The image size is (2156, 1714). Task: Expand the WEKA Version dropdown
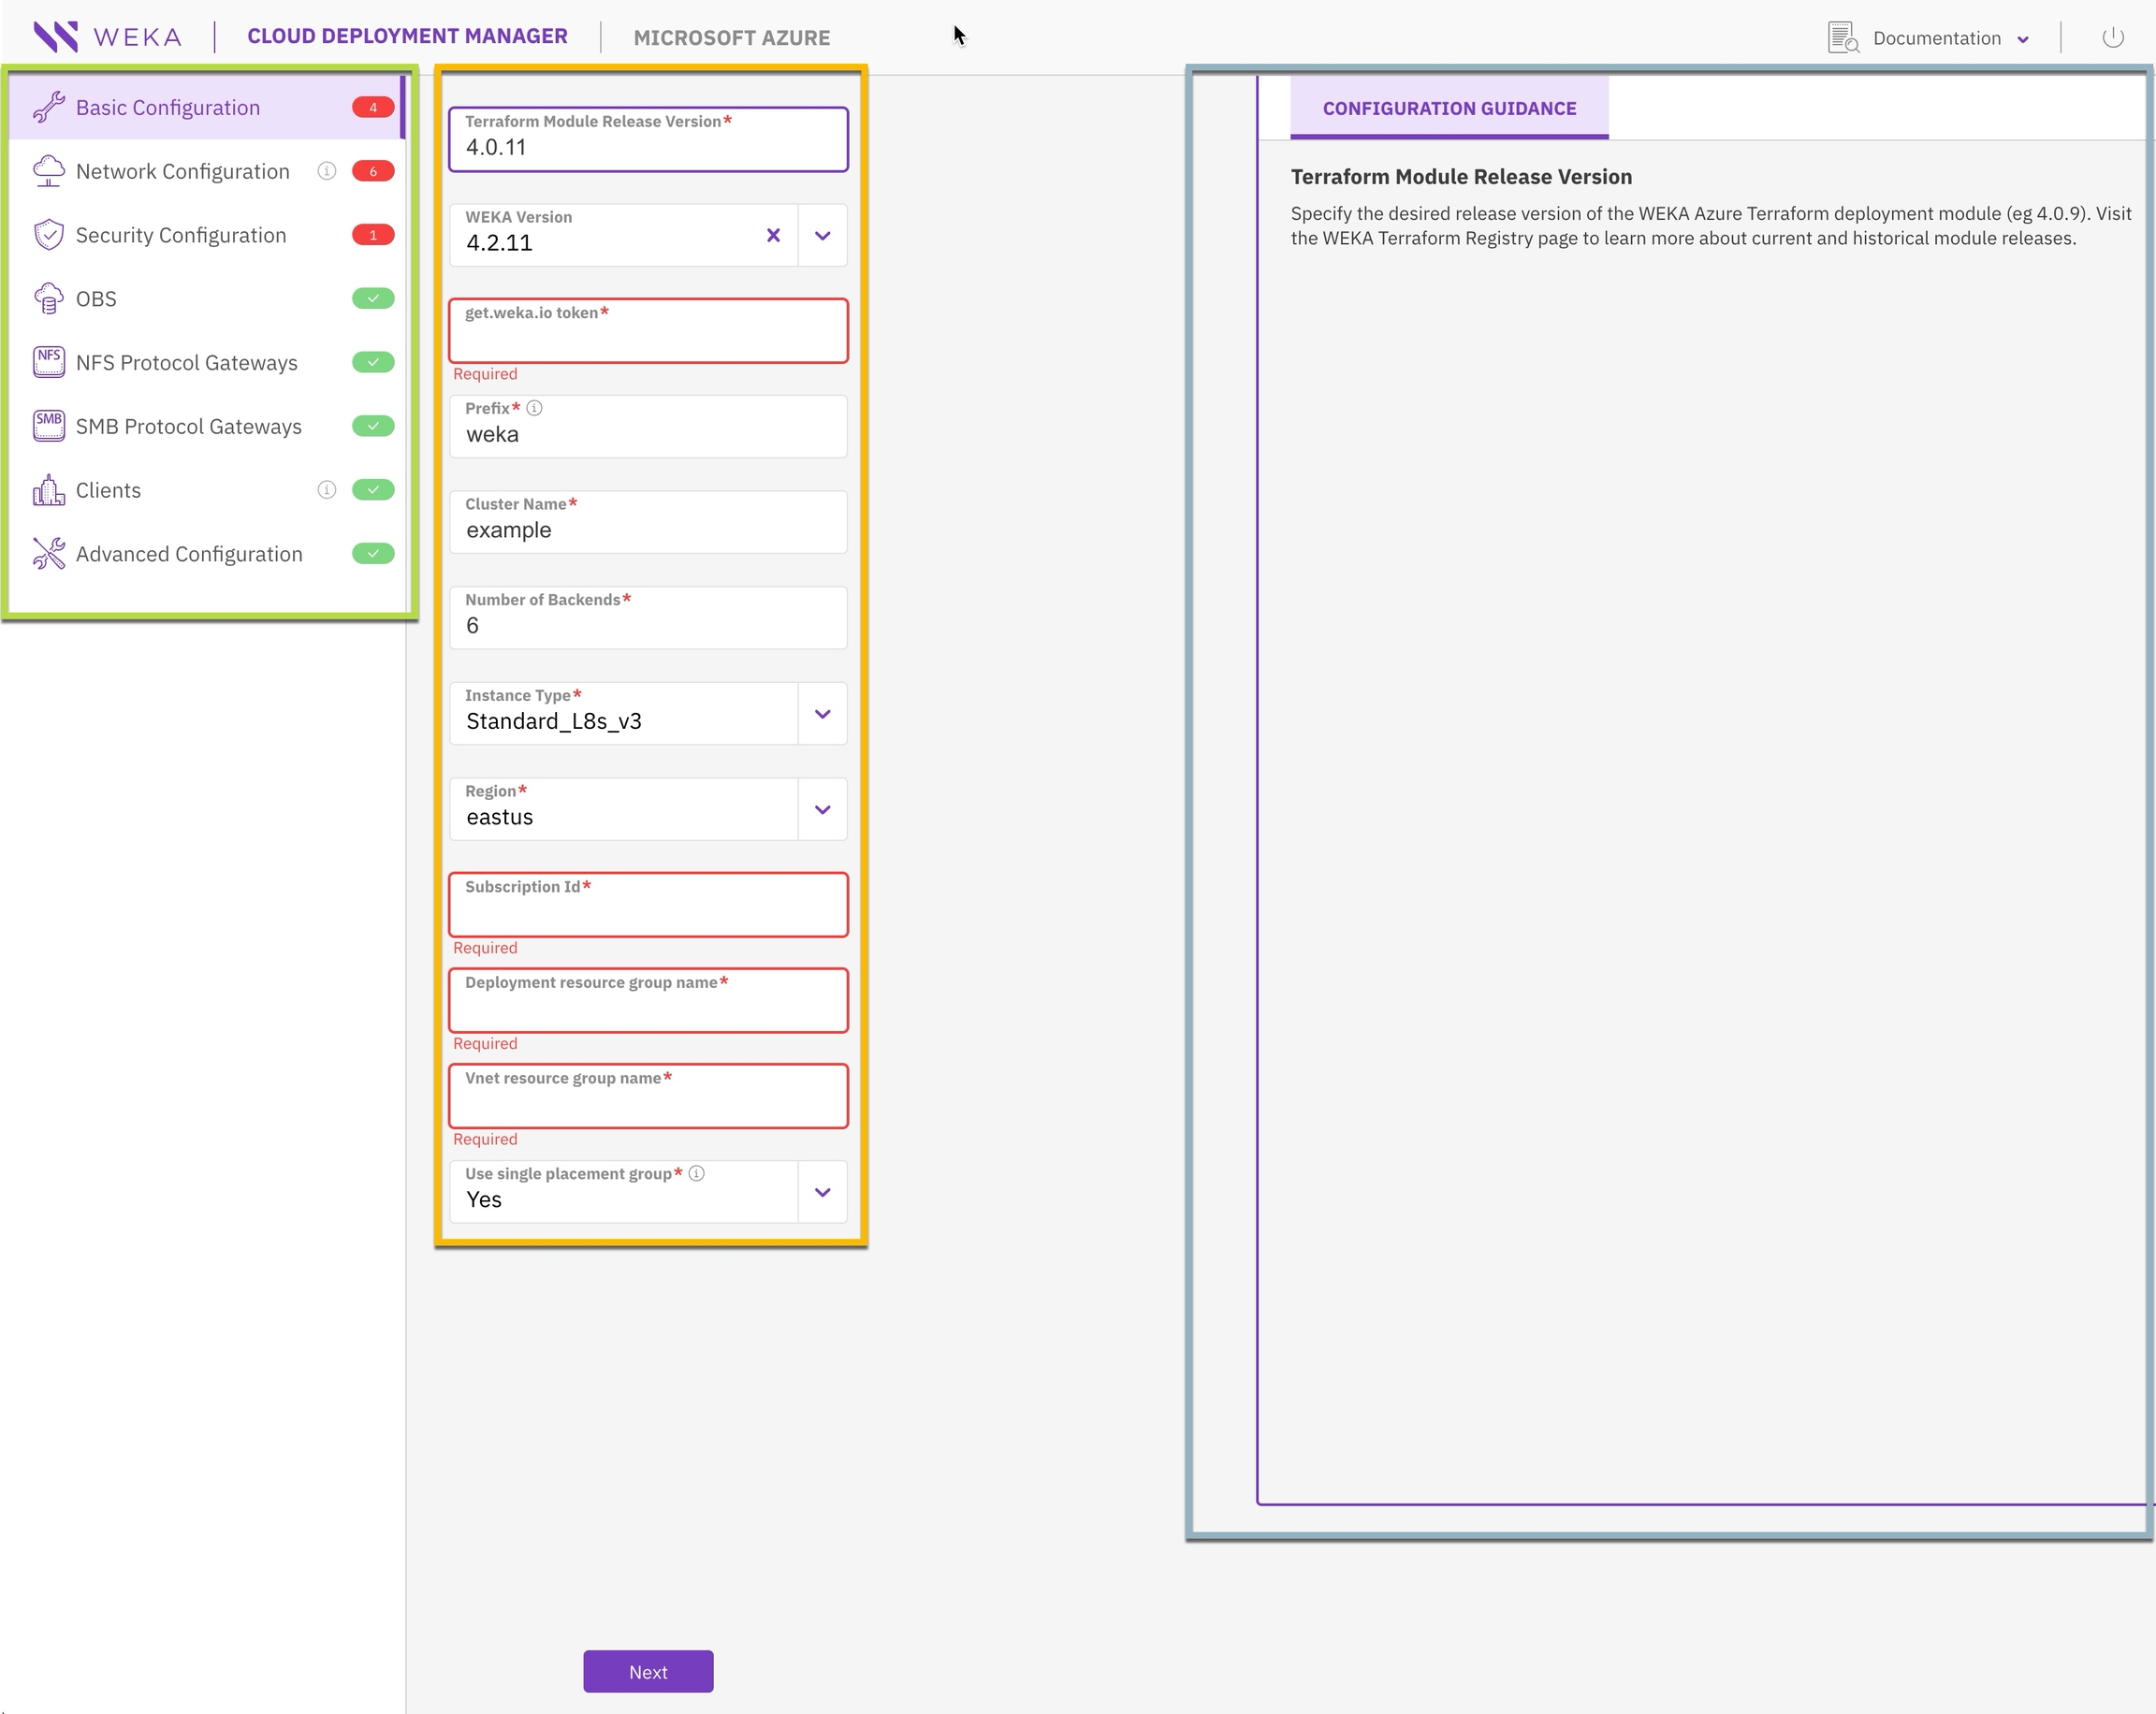click(x=822, y=236)
